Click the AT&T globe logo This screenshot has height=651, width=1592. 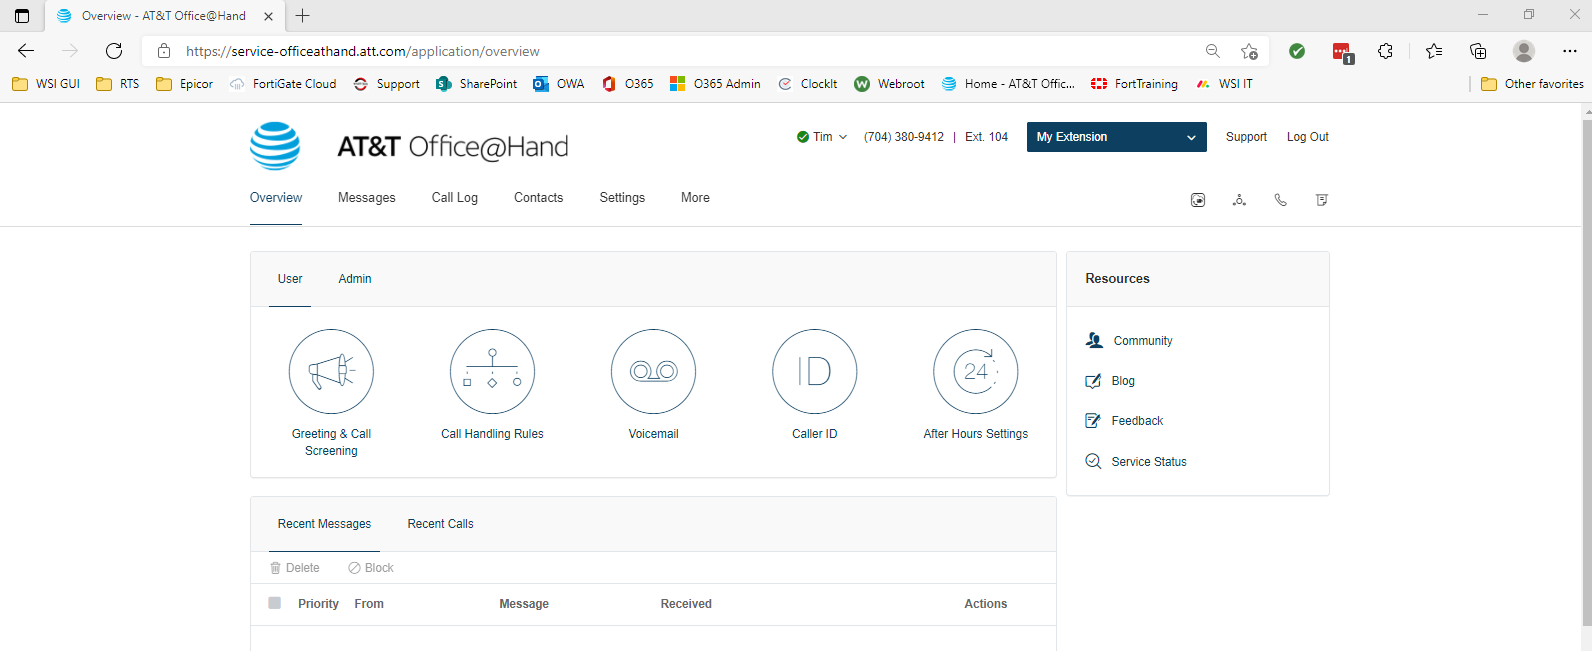click(275, 146)
